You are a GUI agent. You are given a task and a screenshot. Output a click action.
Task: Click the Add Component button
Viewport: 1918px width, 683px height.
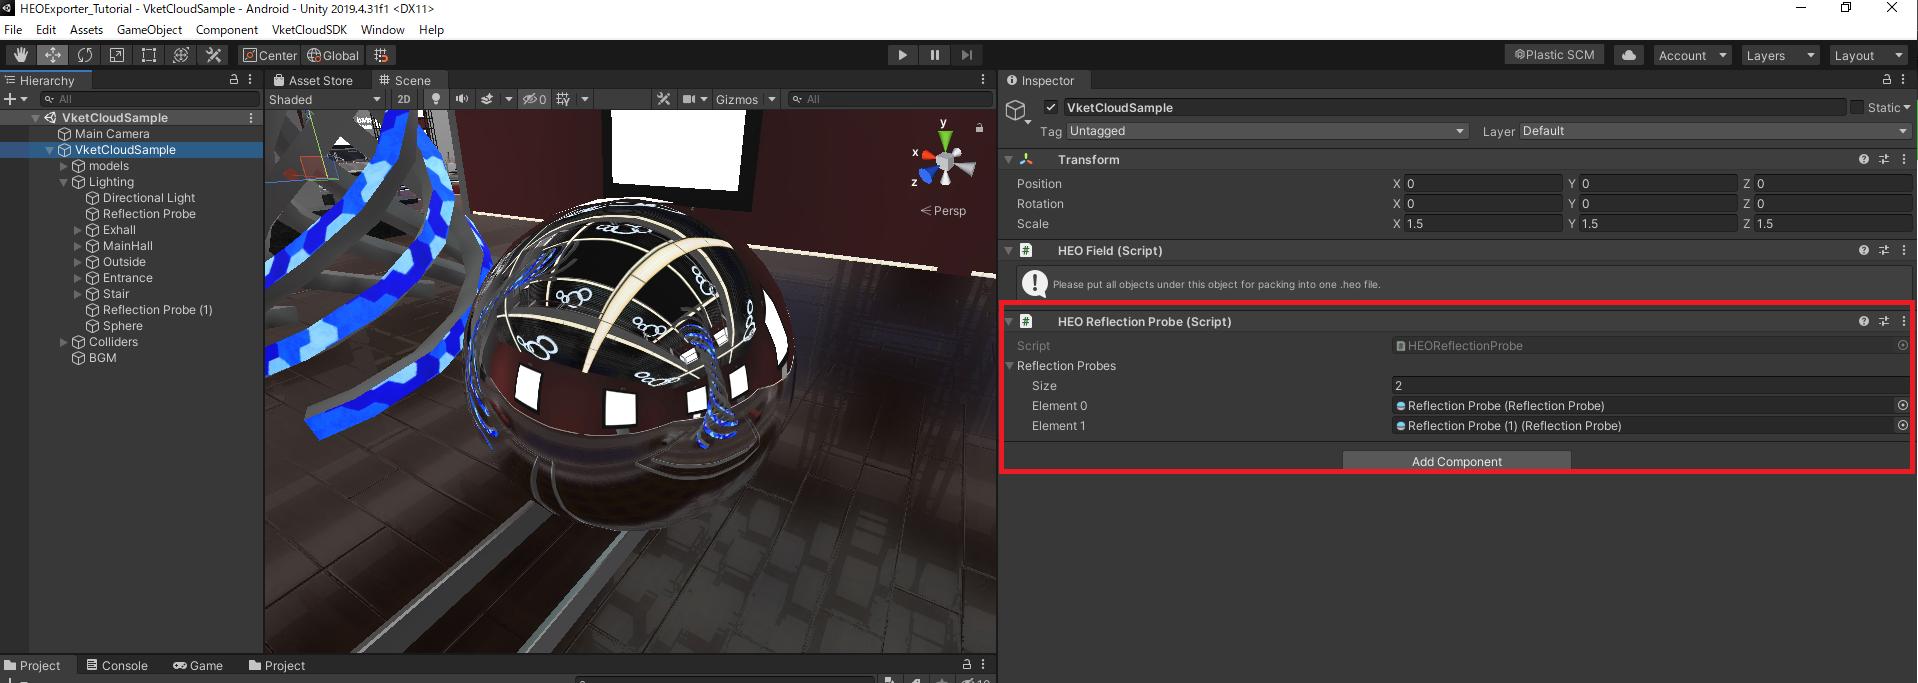coord(1456,461)
